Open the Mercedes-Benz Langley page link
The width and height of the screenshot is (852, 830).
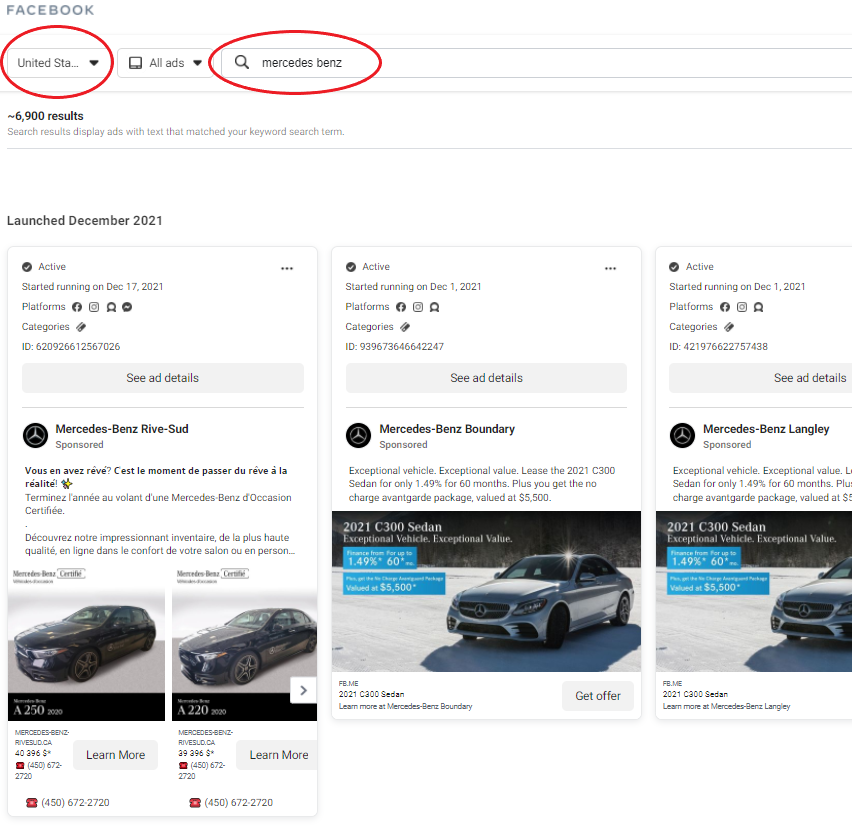(x=766, y=429)
